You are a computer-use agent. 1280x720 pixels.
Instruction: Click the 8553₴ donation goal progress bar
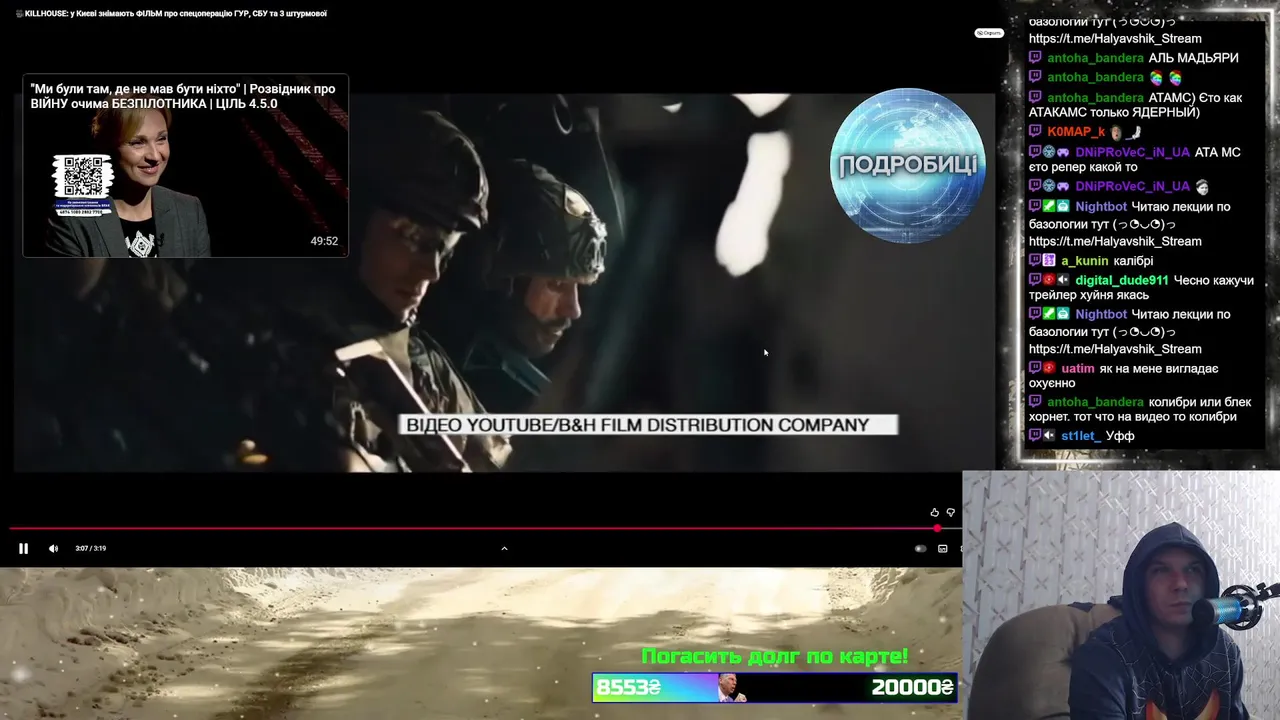(x=775, y=687)
